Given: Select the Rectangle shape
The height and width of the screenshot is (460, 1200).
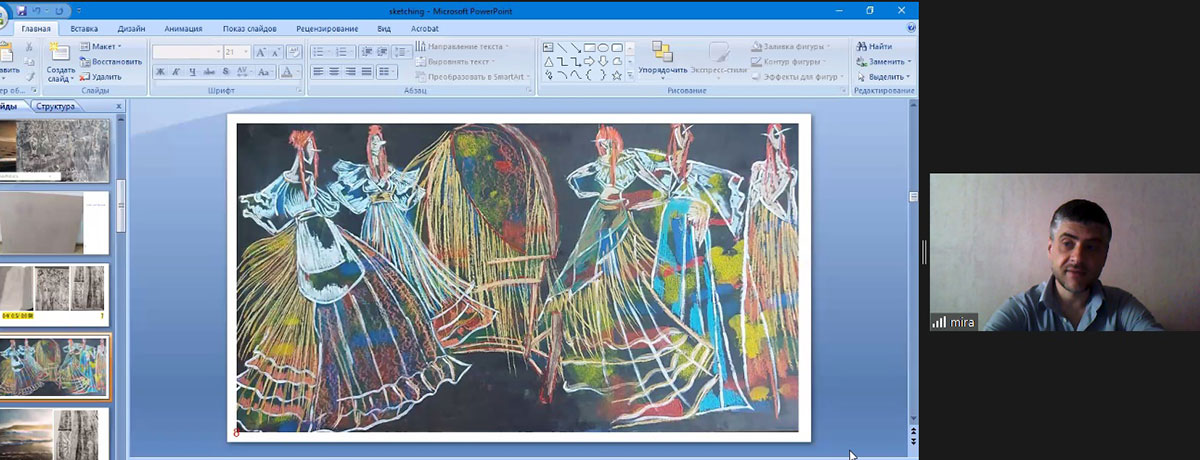Looking at the screenshot, I should [590, 47].
